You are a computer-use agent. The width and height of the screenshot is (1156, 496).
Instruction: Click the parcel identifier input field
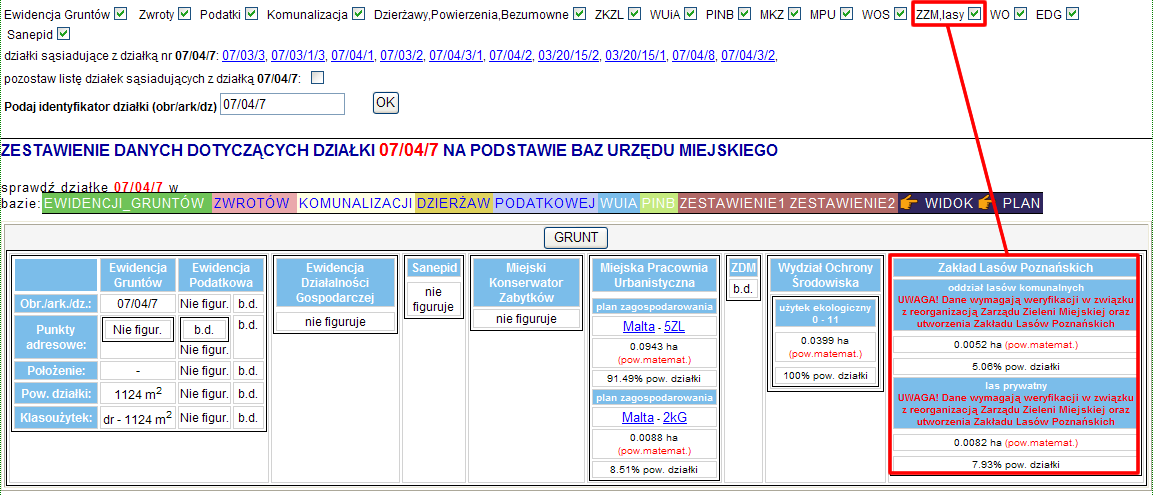(x=282, y=104)
